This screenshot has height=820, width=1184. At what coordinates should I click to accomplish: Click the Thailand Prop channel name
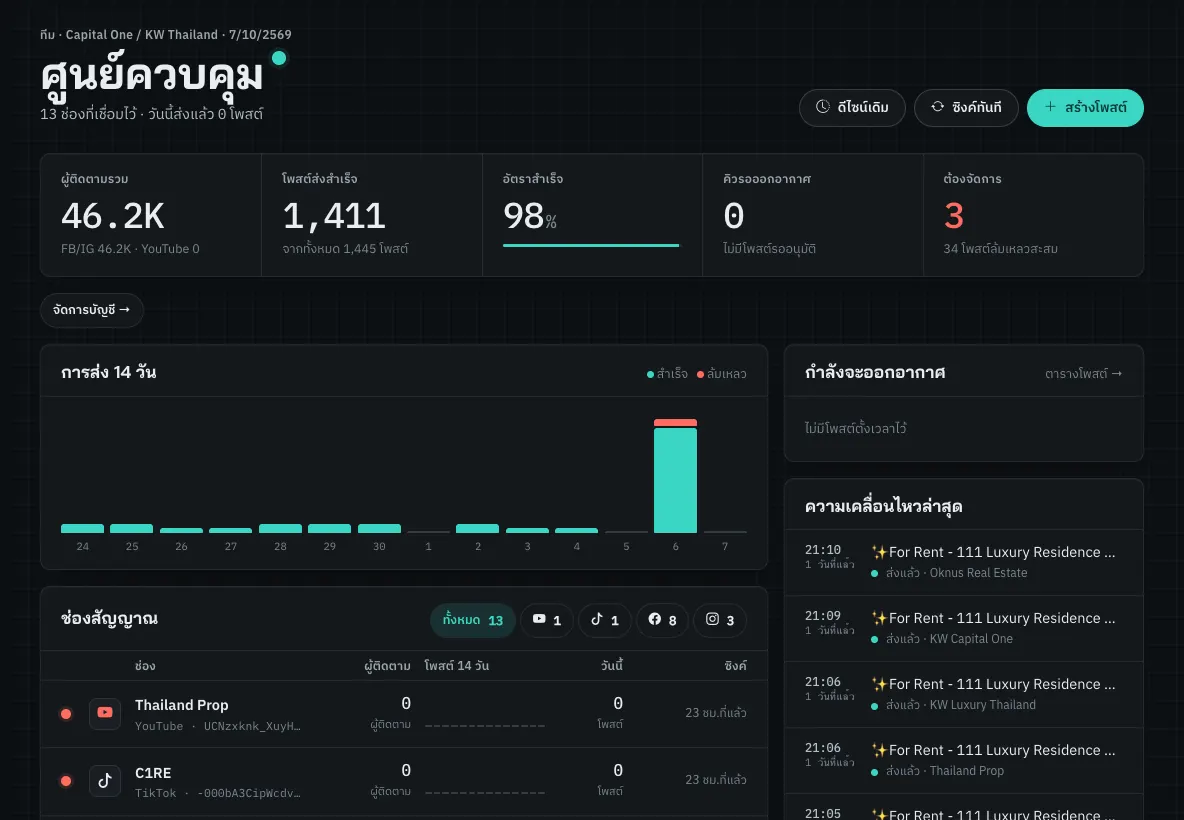[x=181, y=705]
